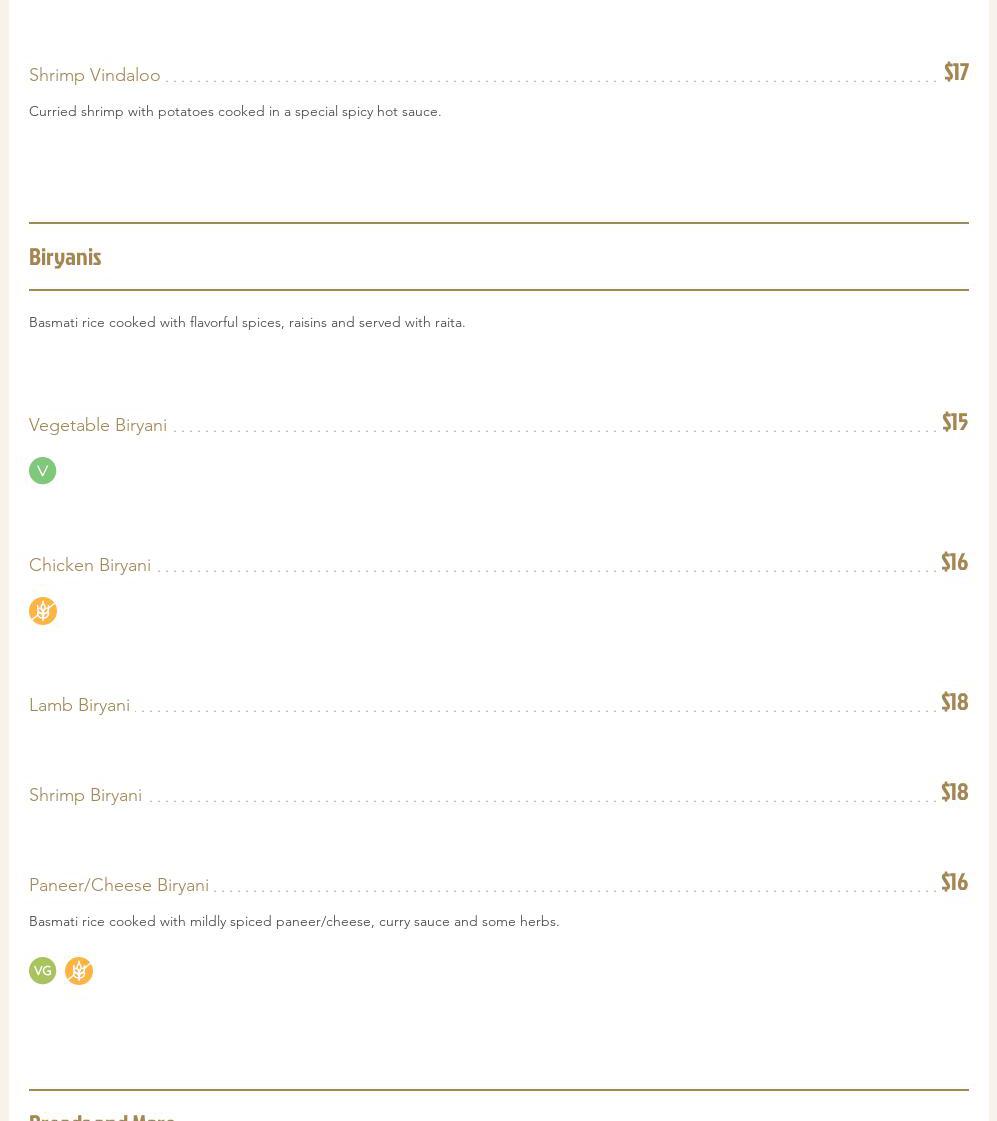Click the green vegan V icon

42,471
